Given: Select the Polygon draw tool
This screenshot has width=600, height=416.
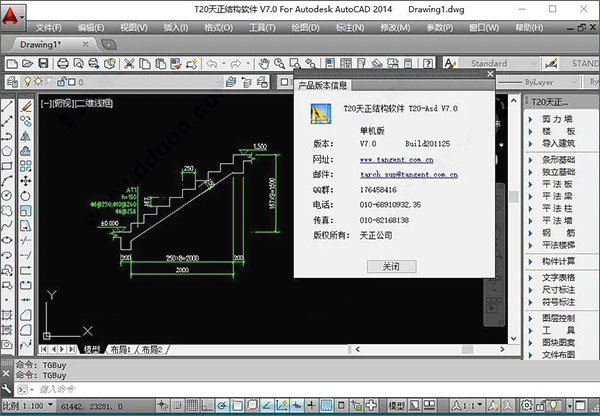Looking at the screenshot, I should (x=7, y=151).
